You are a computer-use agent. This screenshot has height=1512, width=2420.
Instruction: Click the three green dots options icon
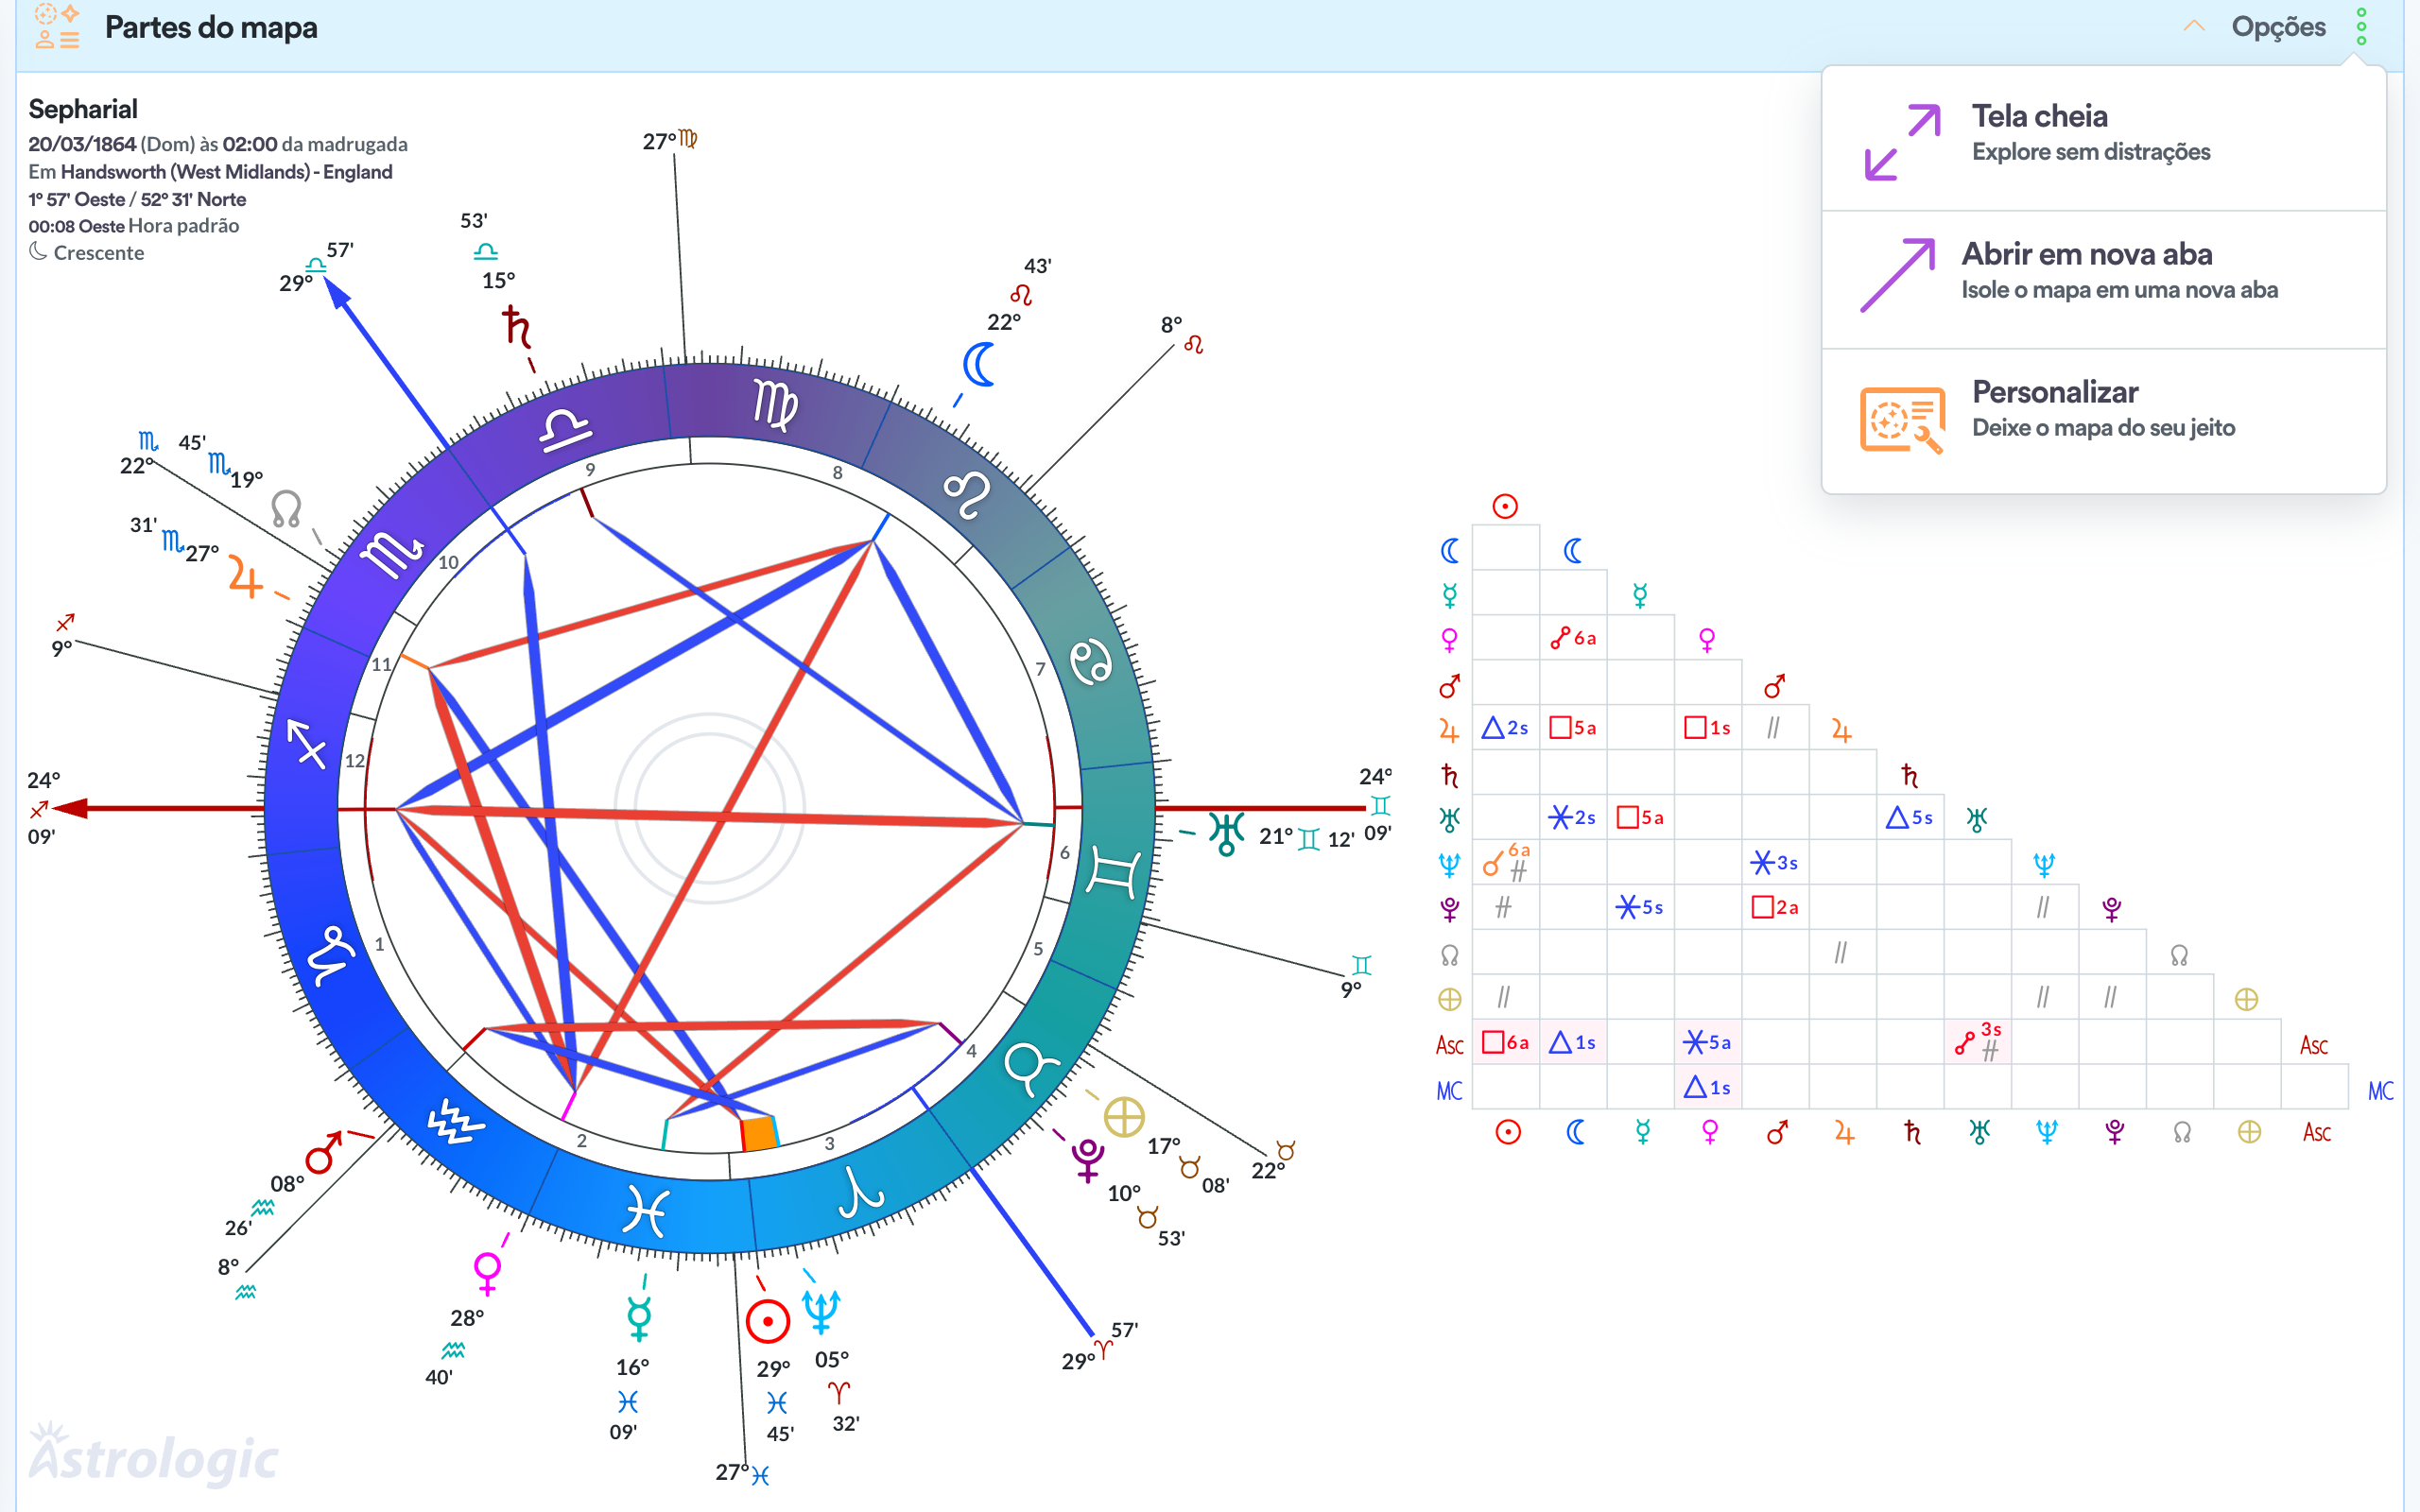pyautogui.click(x=2360, y=27)
